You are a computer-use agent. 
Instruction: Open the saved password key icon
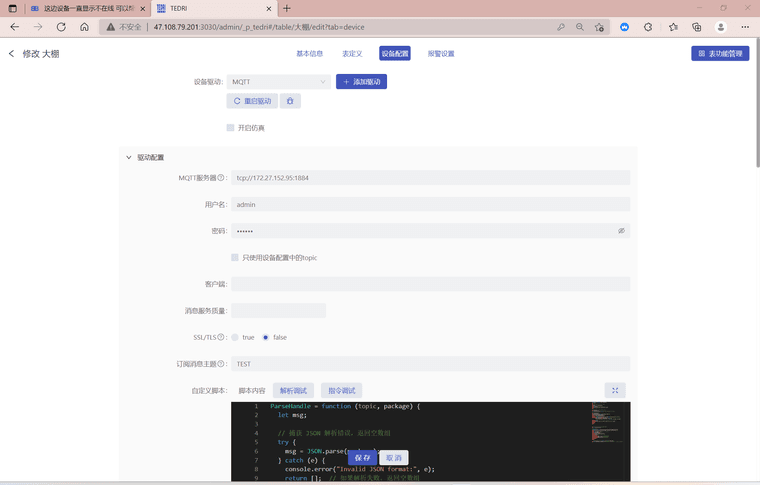pos(561,27)
